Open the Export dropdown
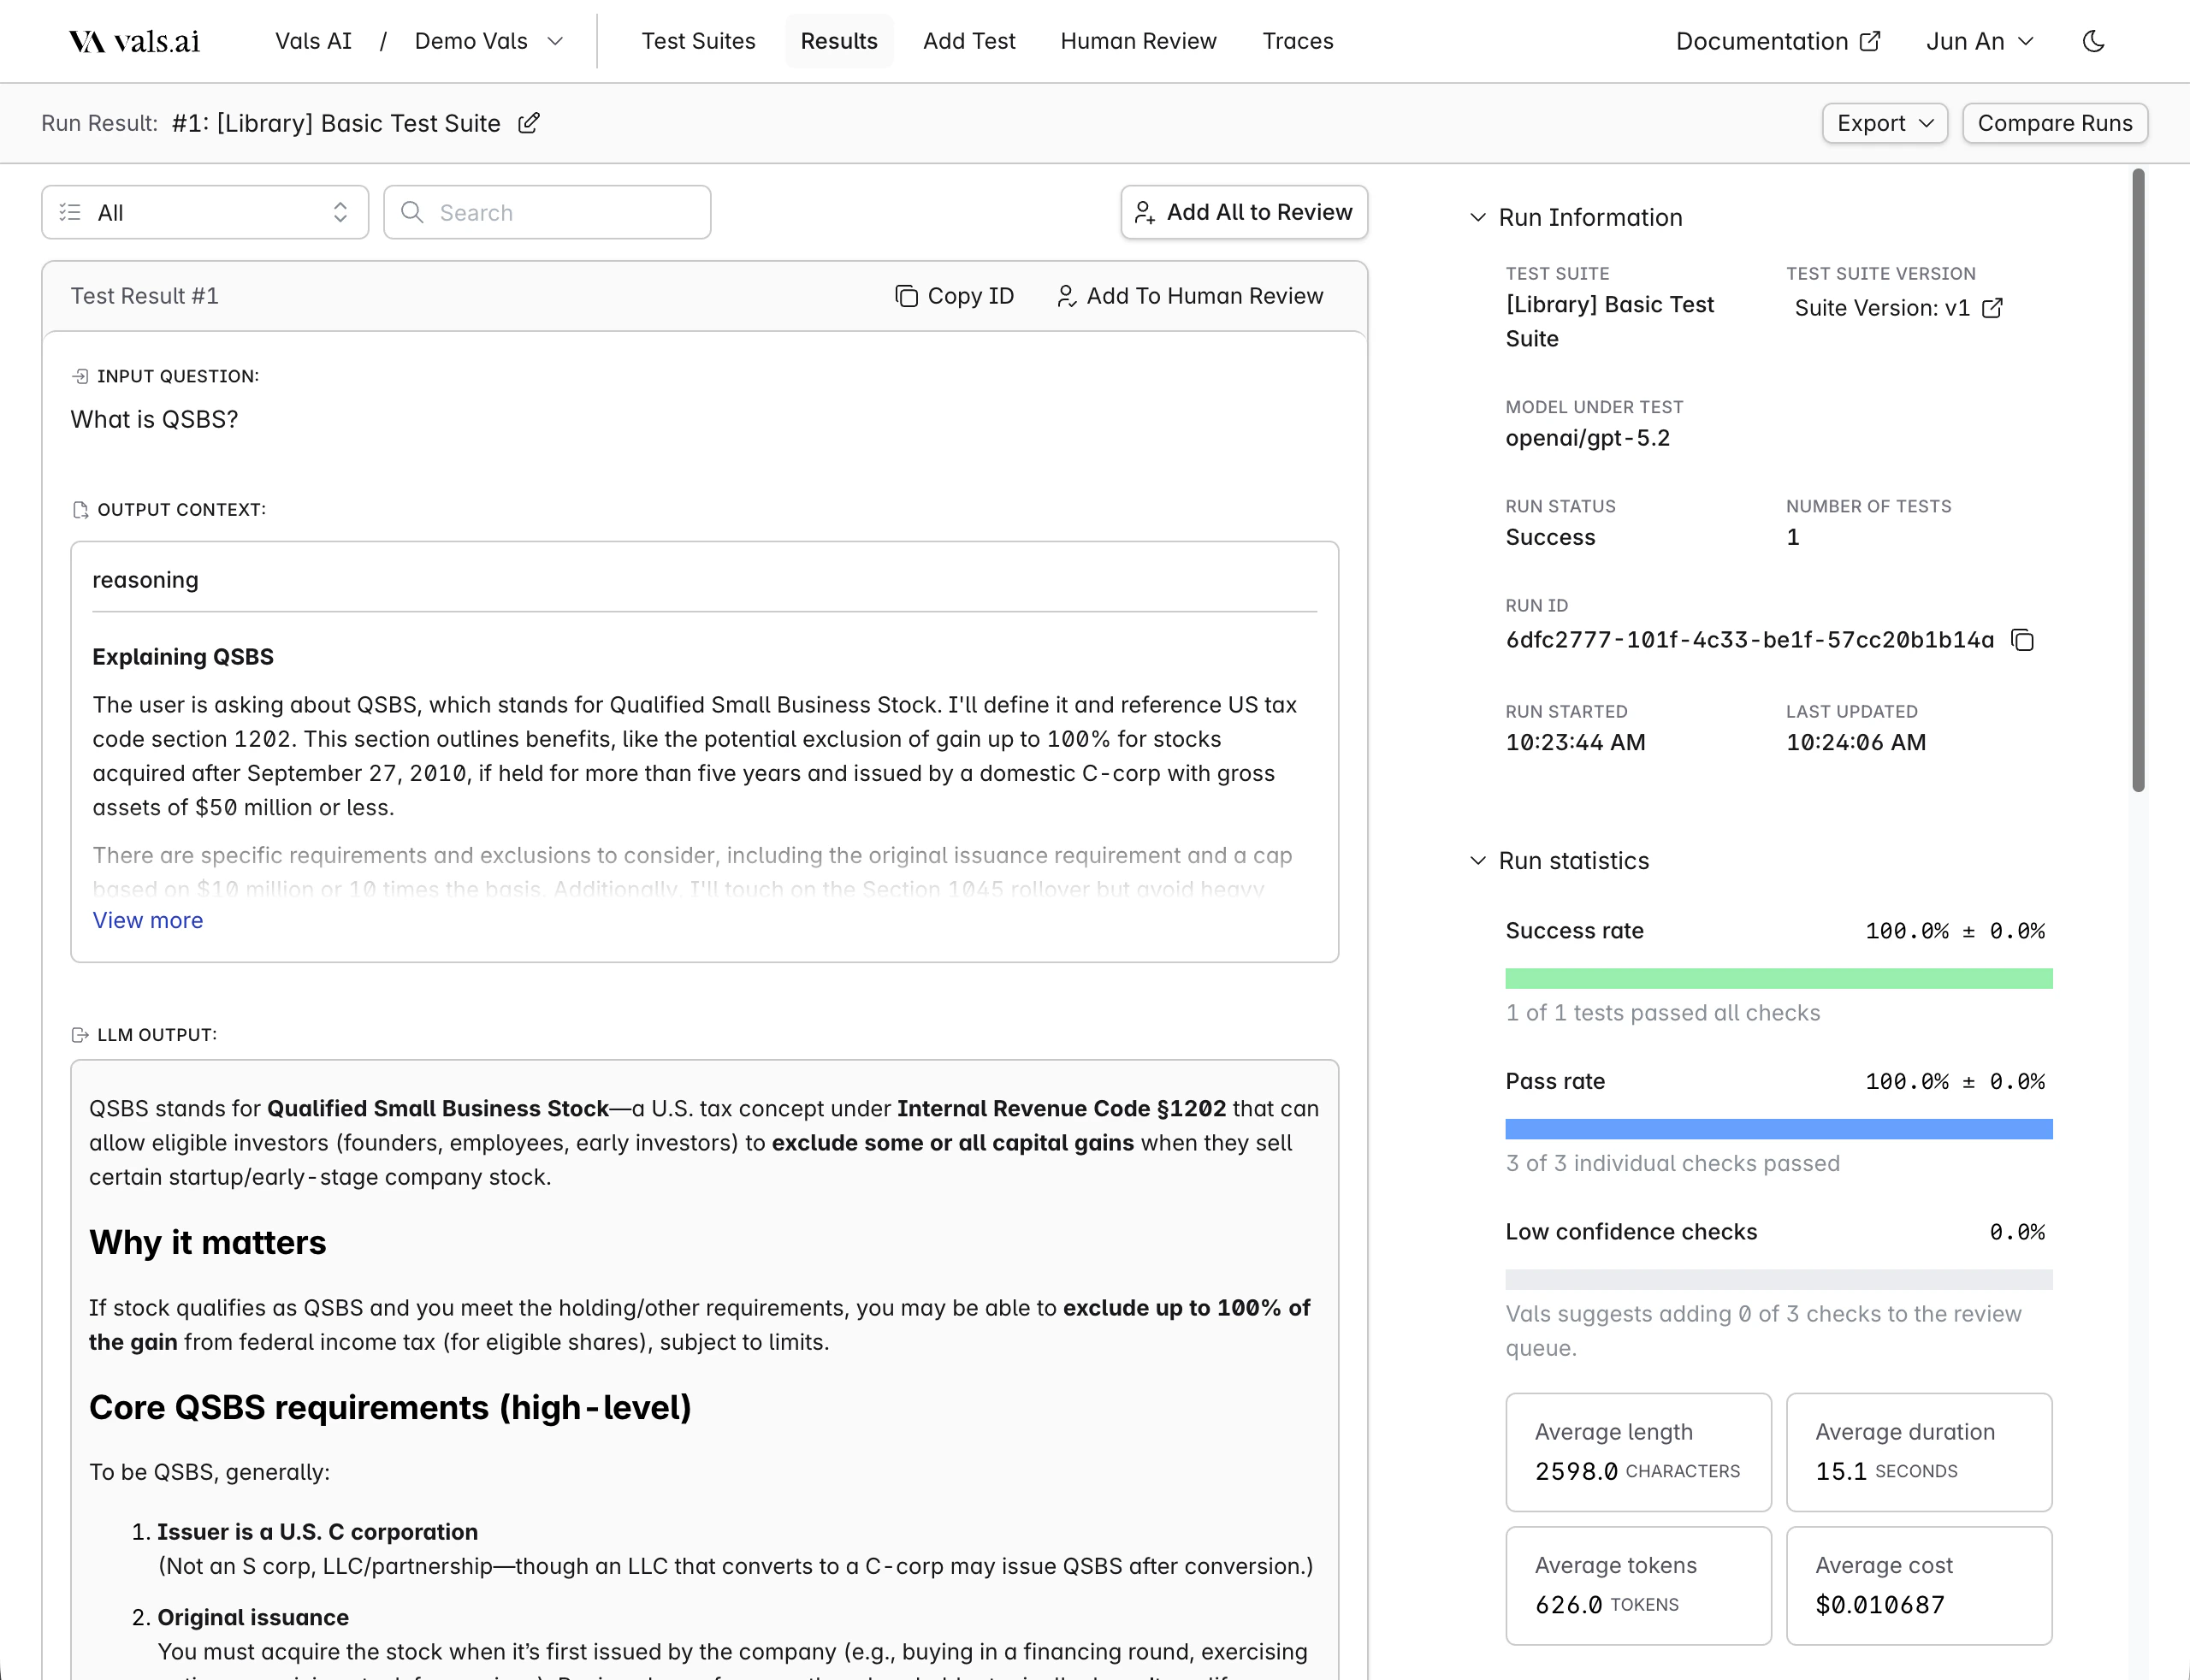 click(1884, 123)
